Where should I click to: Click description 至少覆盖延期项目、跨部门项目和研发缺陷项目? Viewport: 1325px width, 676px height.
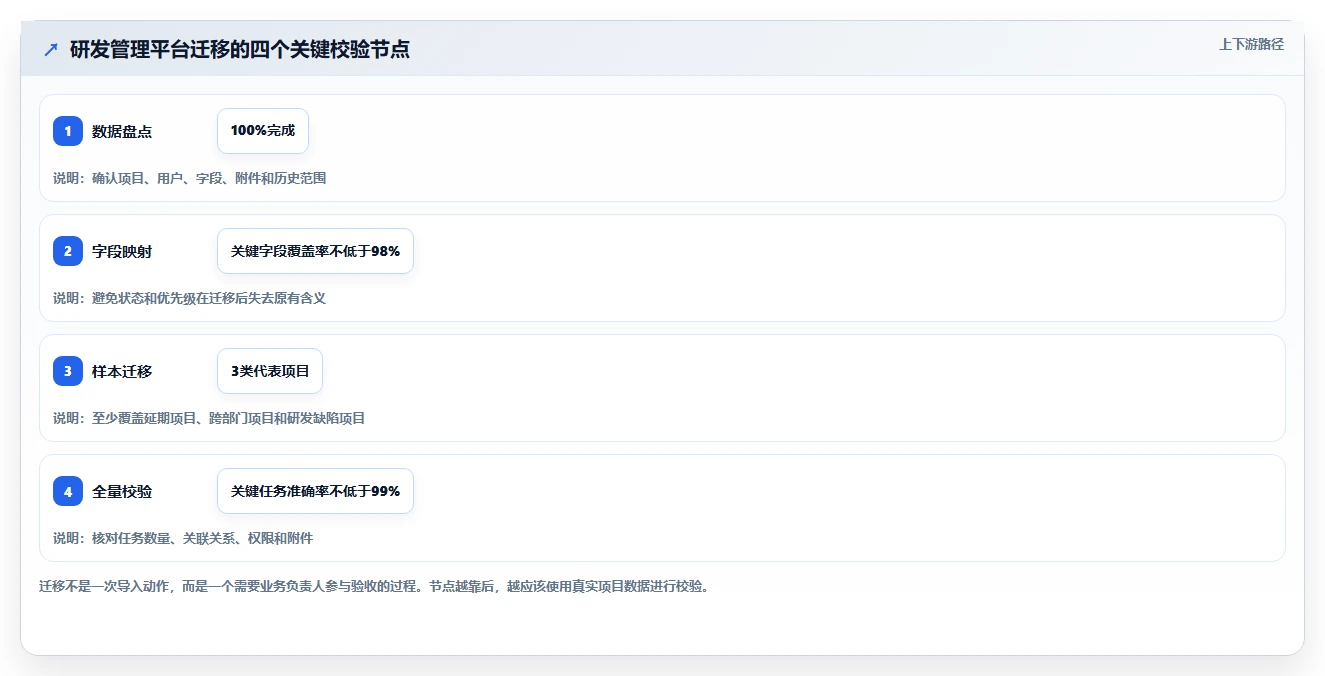pos(229,418)
